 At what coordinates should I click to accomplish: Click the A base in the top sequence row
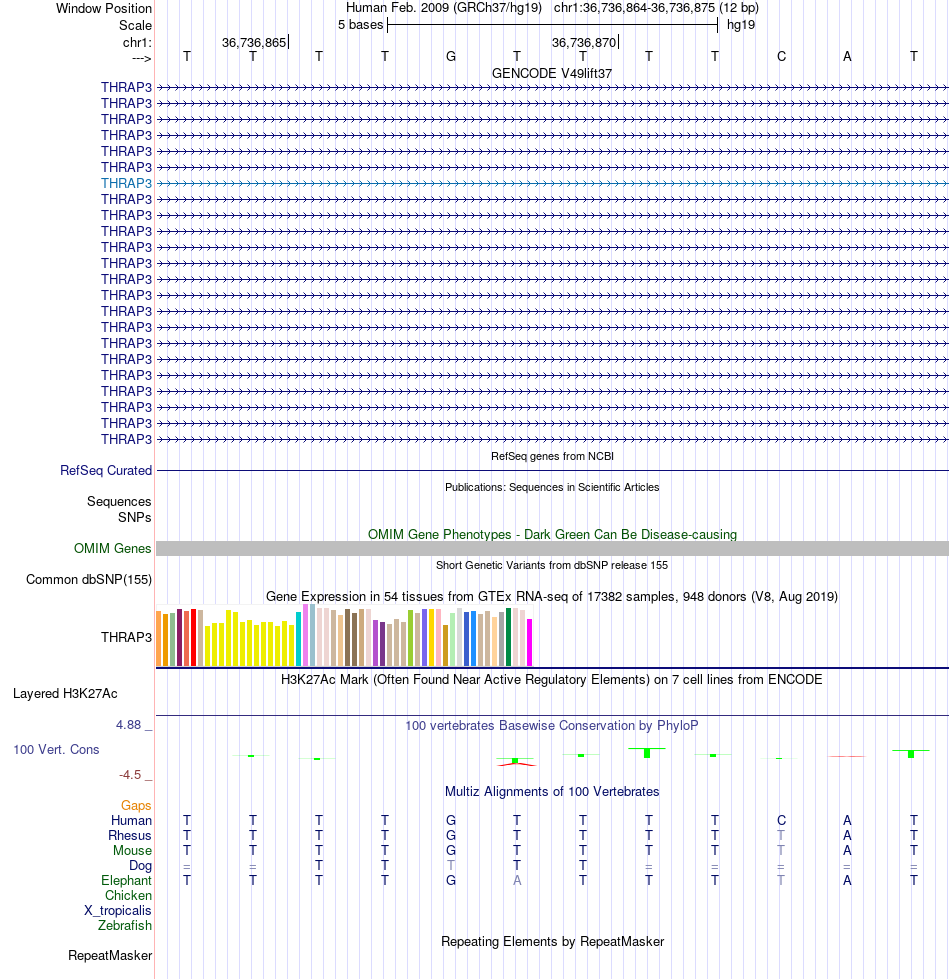point(847,57)
